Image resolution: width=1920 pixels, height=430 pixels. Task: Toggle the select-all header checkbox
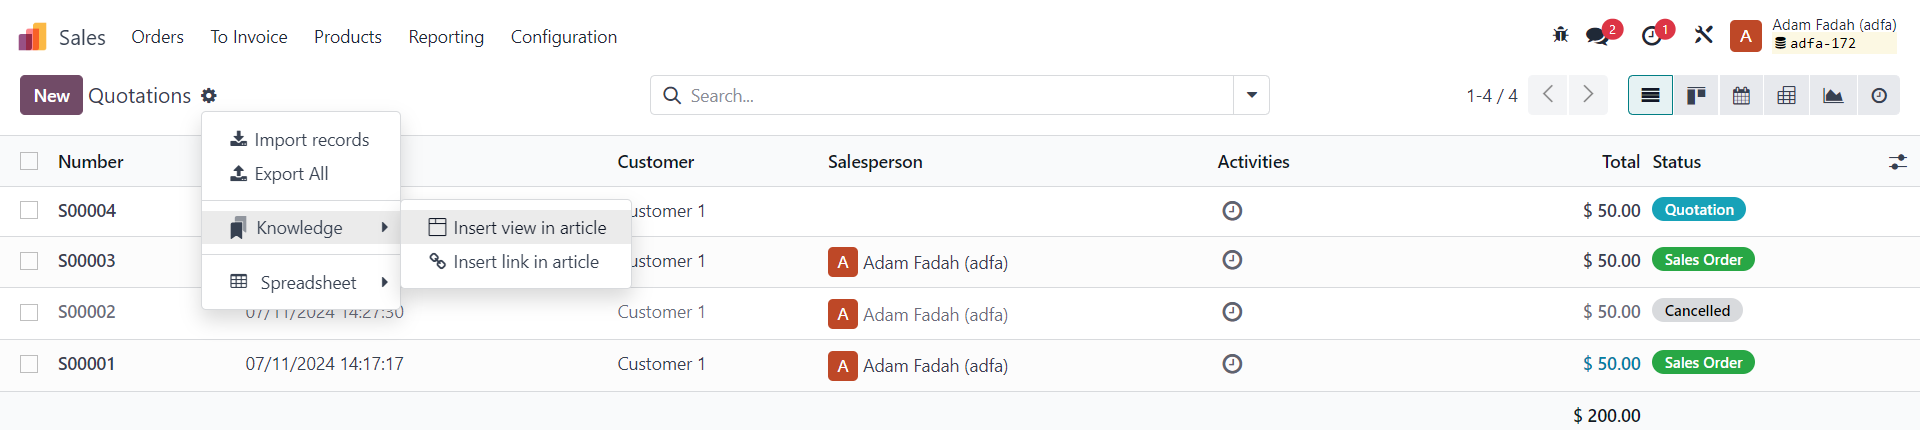coord(29,161)
